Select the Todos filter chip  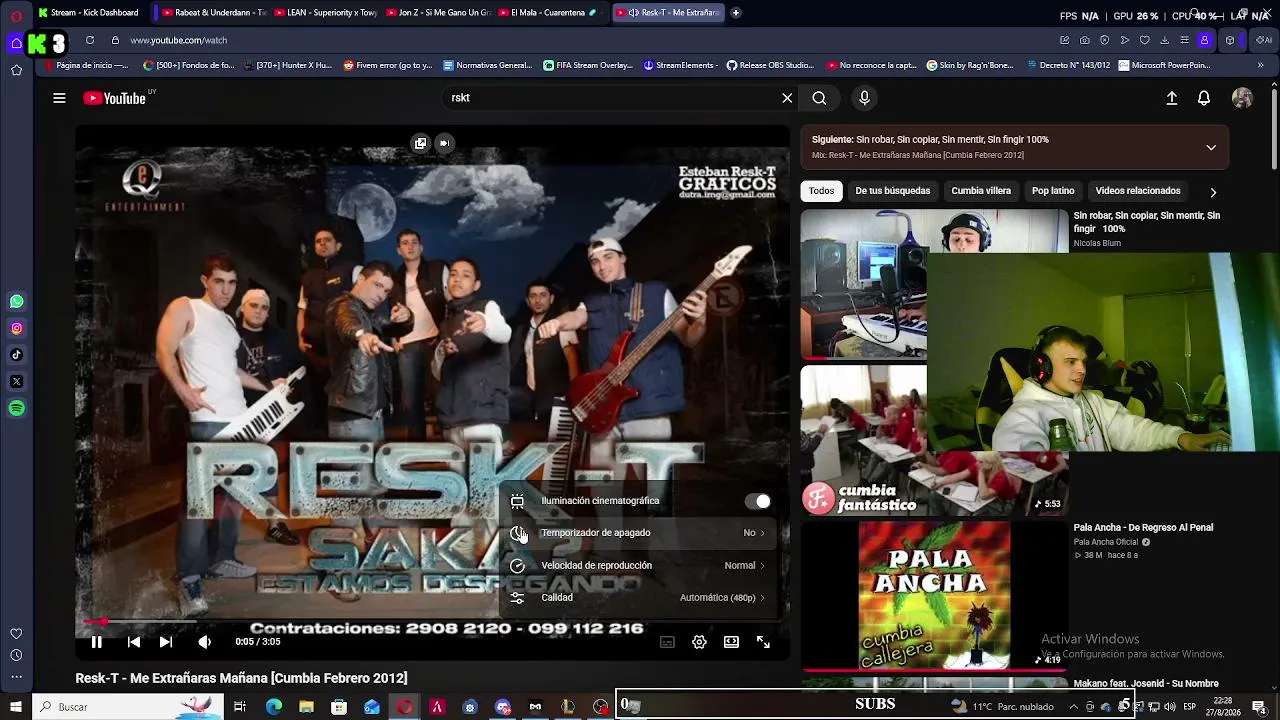click(821, 191)
